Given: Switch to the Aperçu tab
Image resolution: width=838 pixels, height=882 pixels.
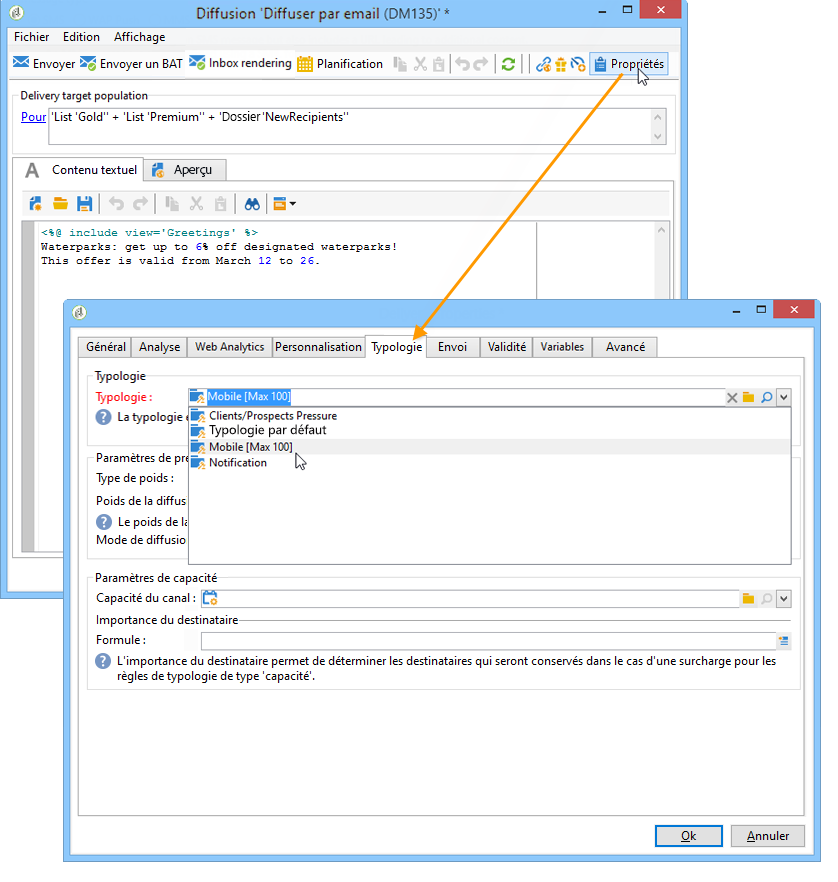Looking at the screenshot, I should coord(185,170).
